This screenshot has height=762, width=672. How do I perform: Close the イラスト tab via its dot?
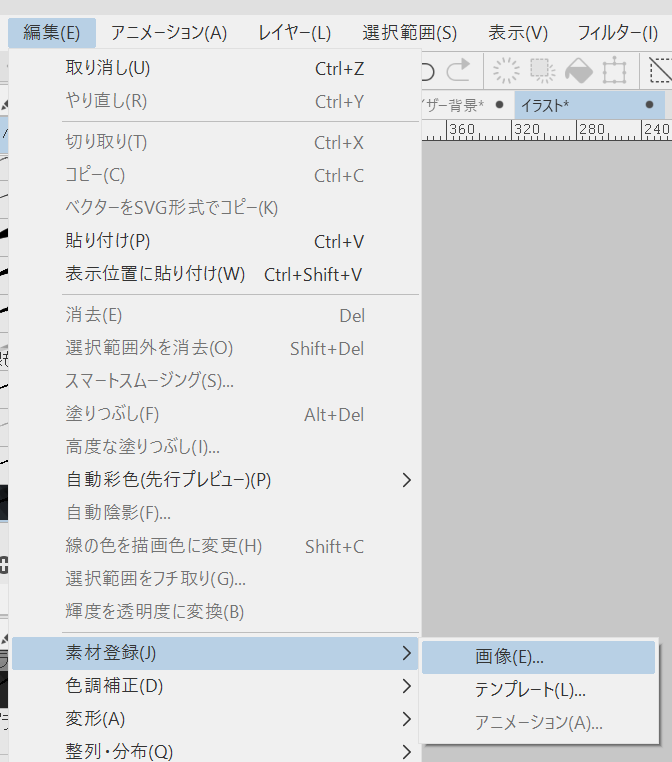[x=649, y=105]
